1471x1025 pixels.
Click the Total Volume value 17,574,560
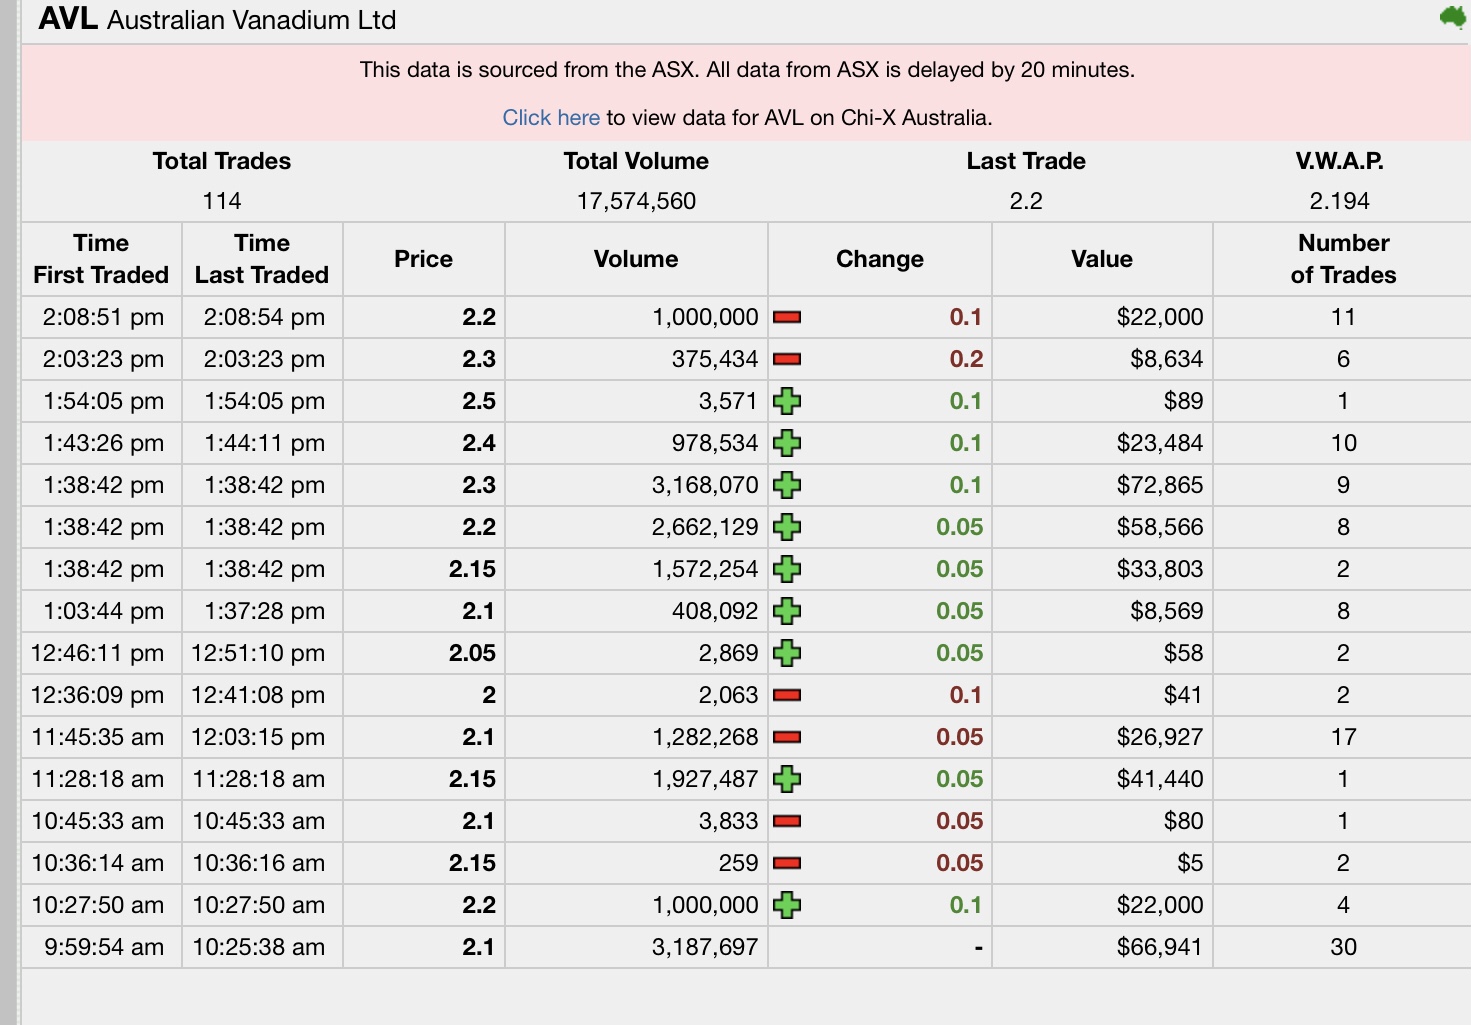click(636, 201)
